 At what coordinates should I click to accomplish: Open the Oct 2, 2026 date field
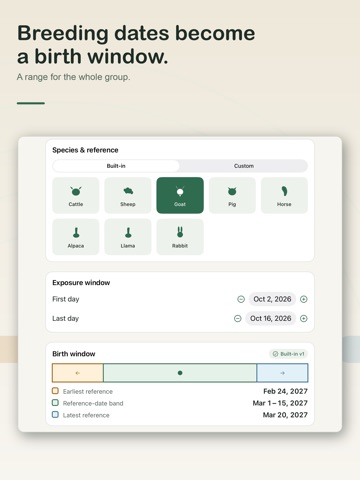click(272, 299)
